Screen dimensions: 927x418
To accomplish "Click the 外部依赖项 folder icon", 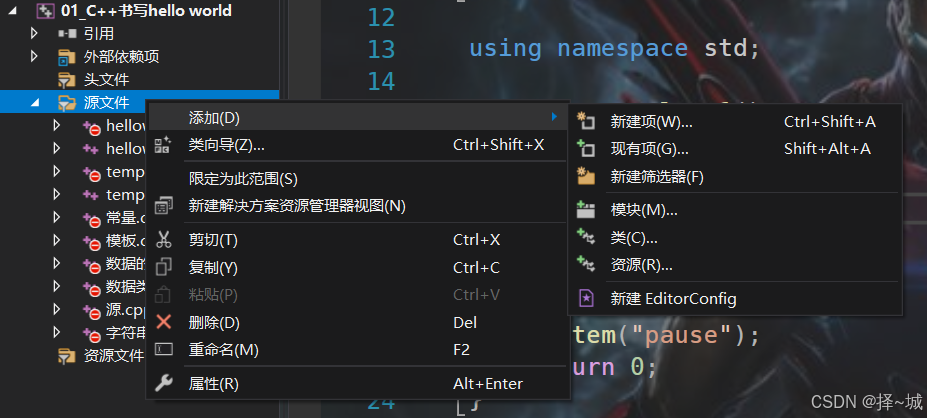I will [x=67, y=57].
